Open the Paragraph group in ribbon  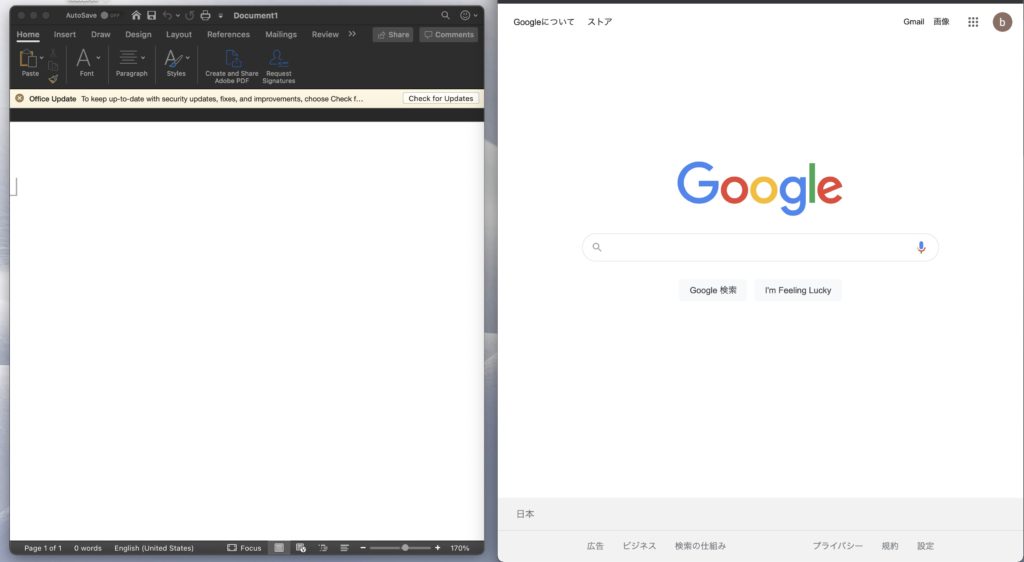pyautogui.click(x=131, y=63)
